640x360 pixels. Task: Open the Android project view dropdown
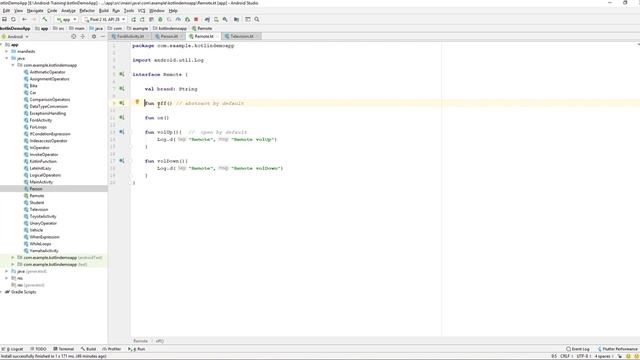point(16,37)
